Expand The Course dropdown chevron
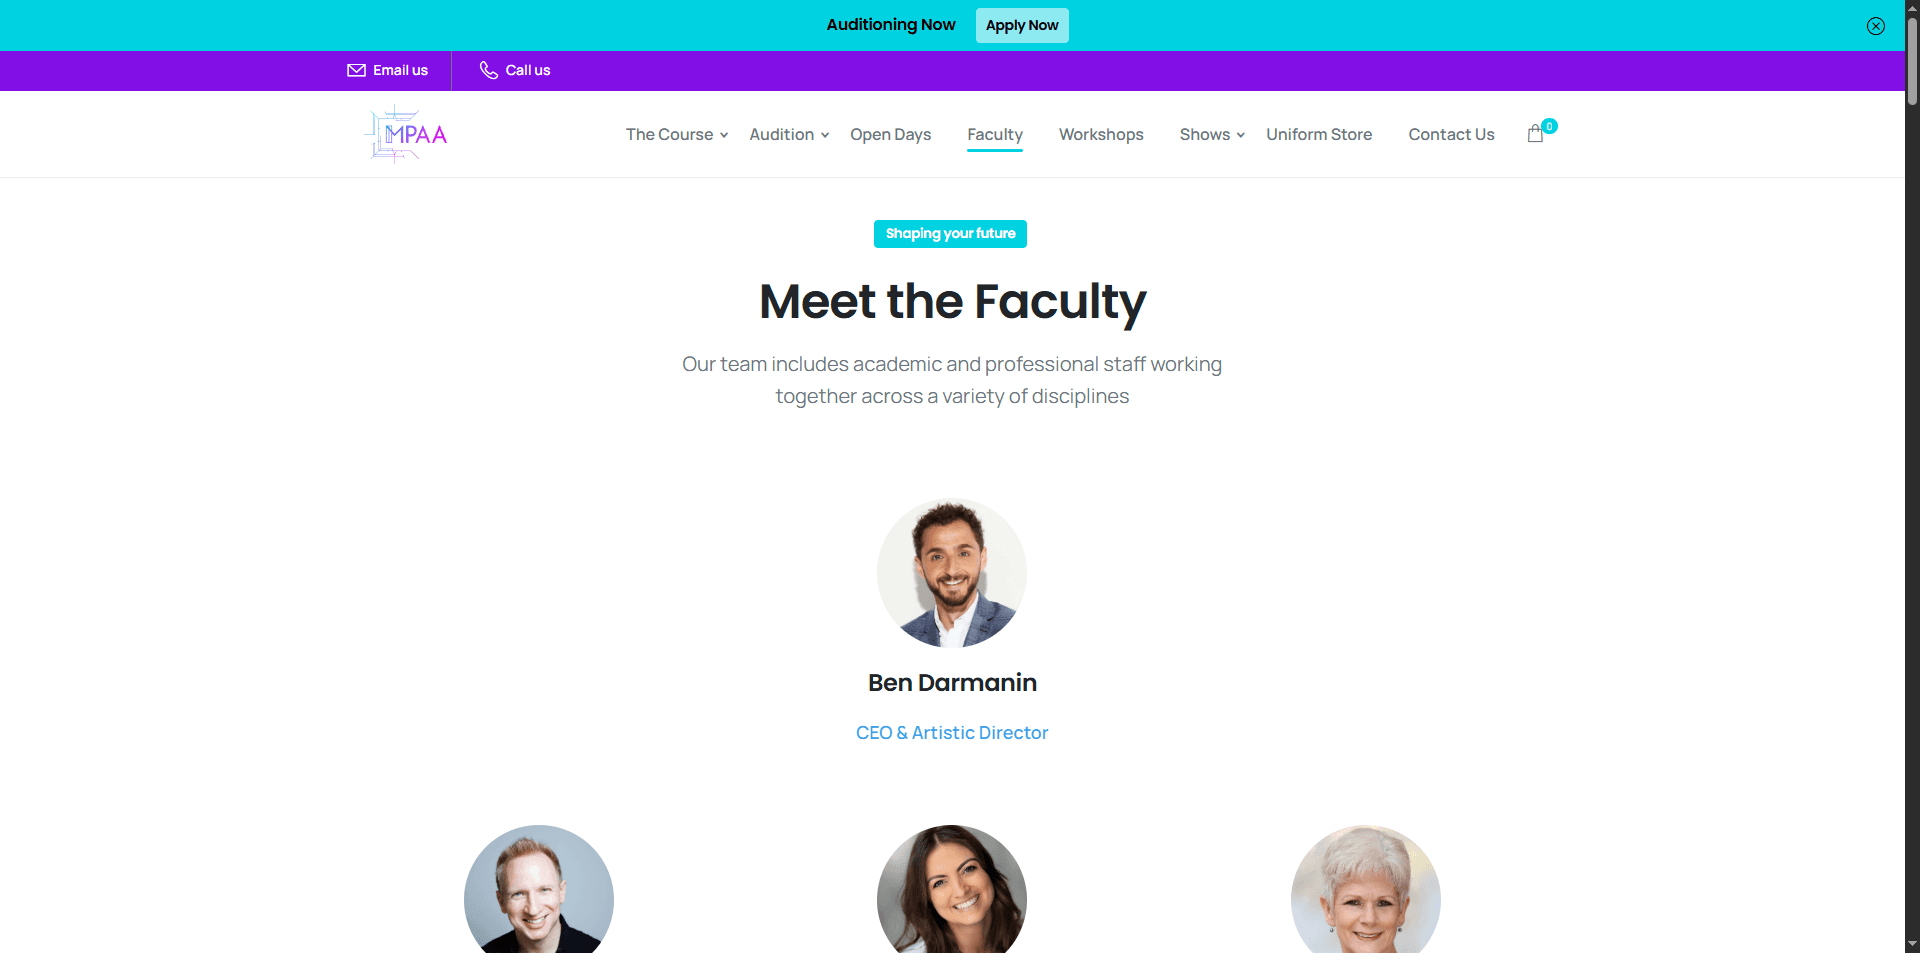The width and height of the screenshot is (1920, 953). click(724, 135)
